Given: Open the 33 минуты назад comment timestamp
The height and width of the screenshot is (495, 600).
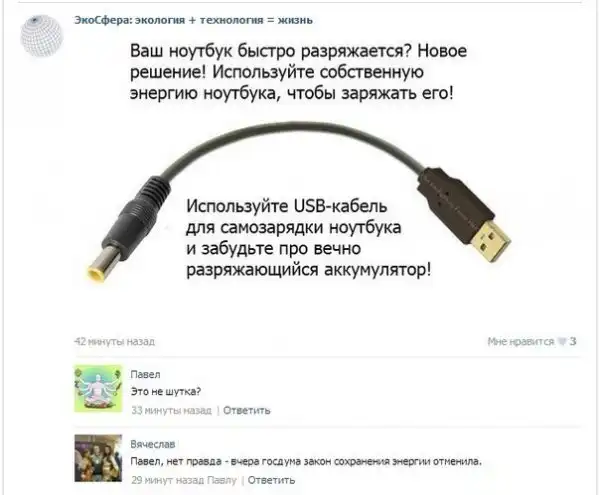Looking at the screenshot, I should tap(171, 410).
